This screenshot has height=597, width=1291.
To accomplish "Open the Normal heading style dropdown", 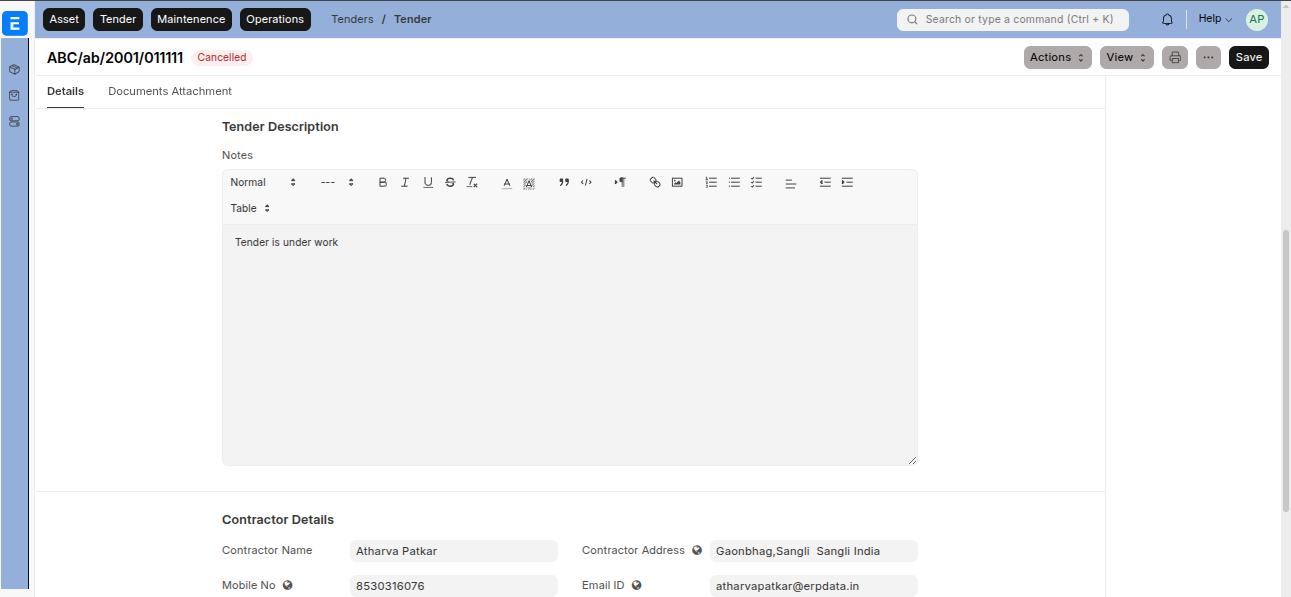I will click(x=263, y=183).
